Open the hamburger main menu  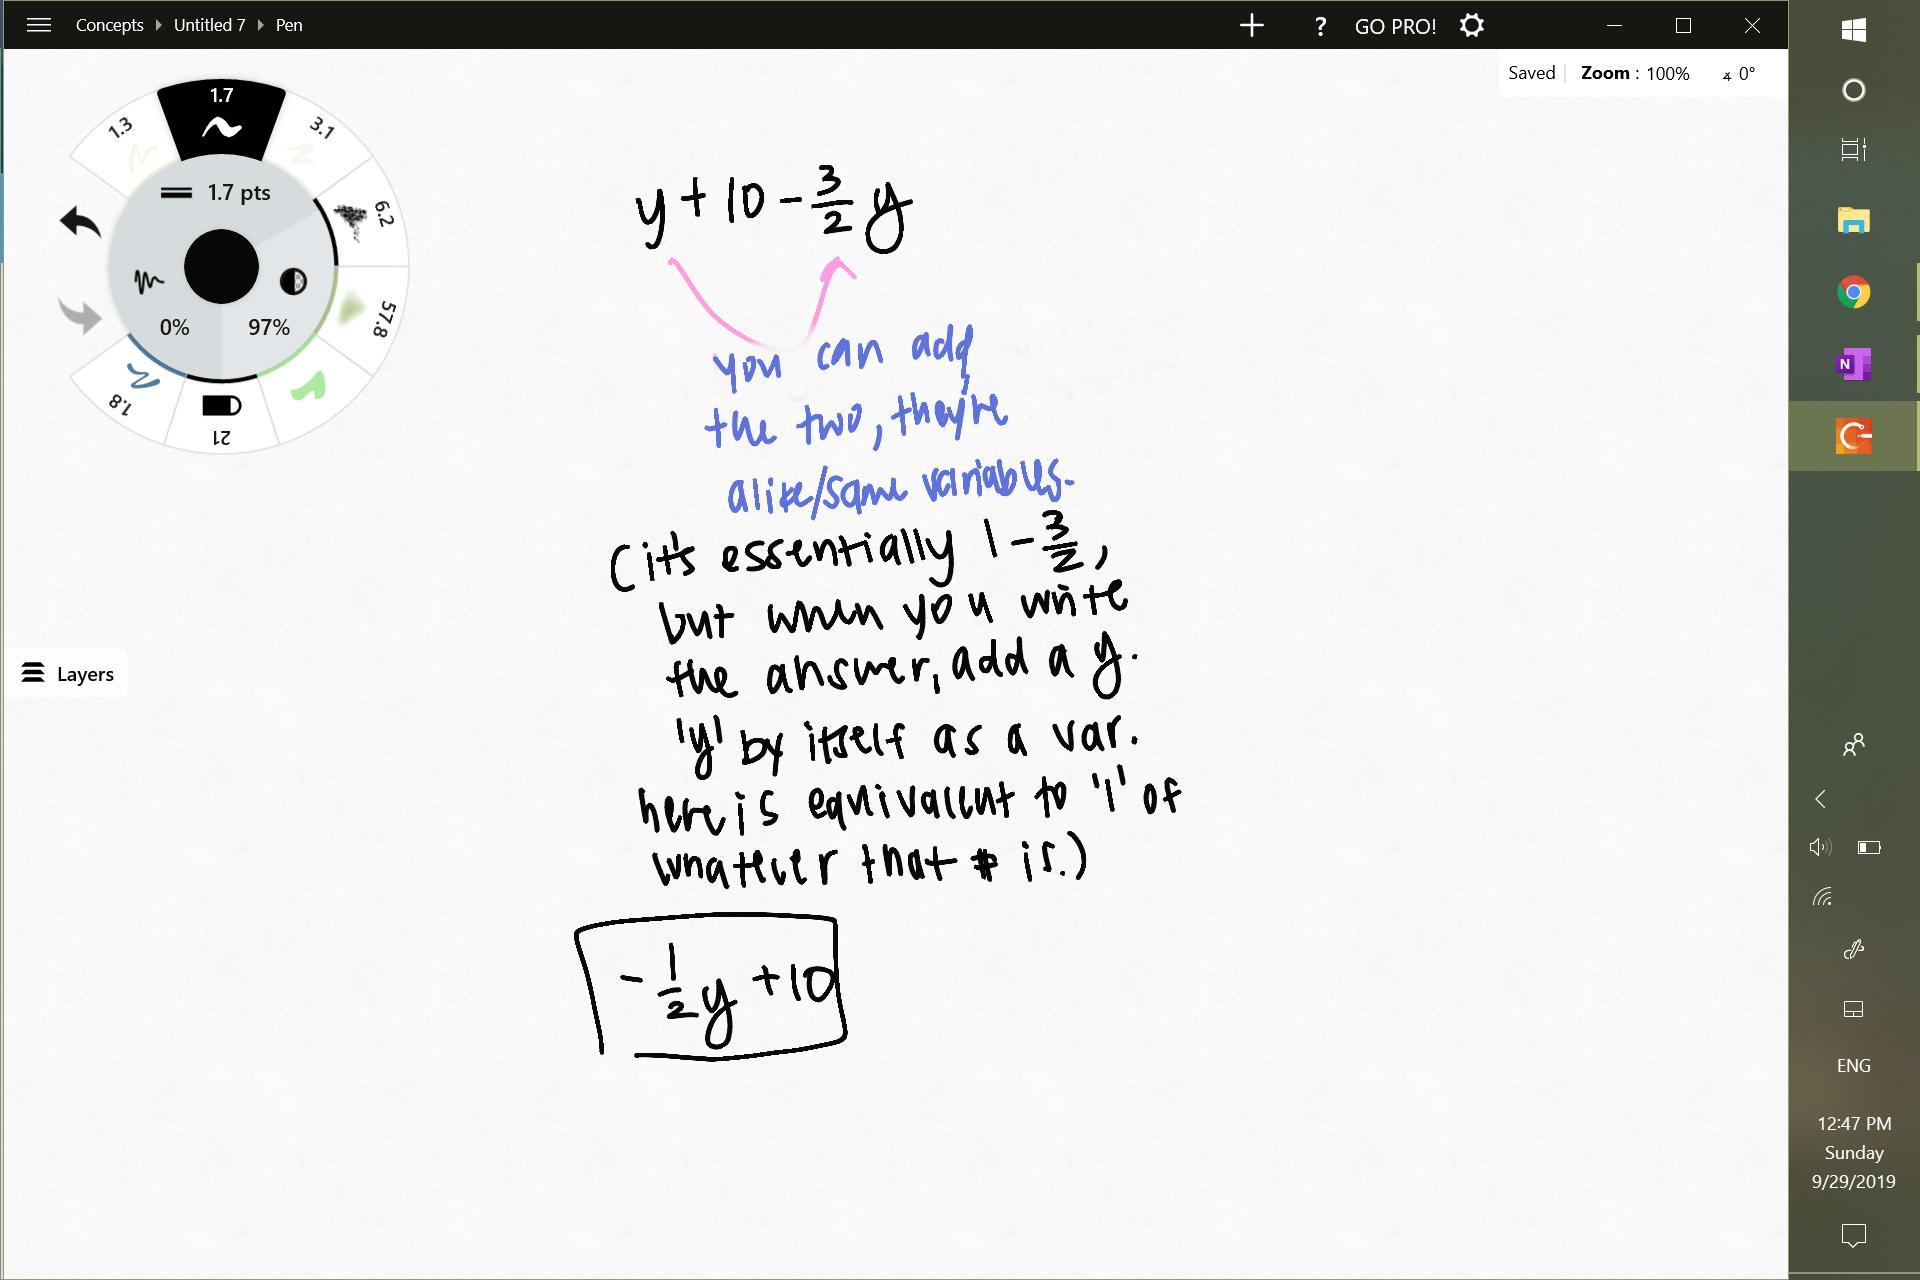(x=39, y=25)
